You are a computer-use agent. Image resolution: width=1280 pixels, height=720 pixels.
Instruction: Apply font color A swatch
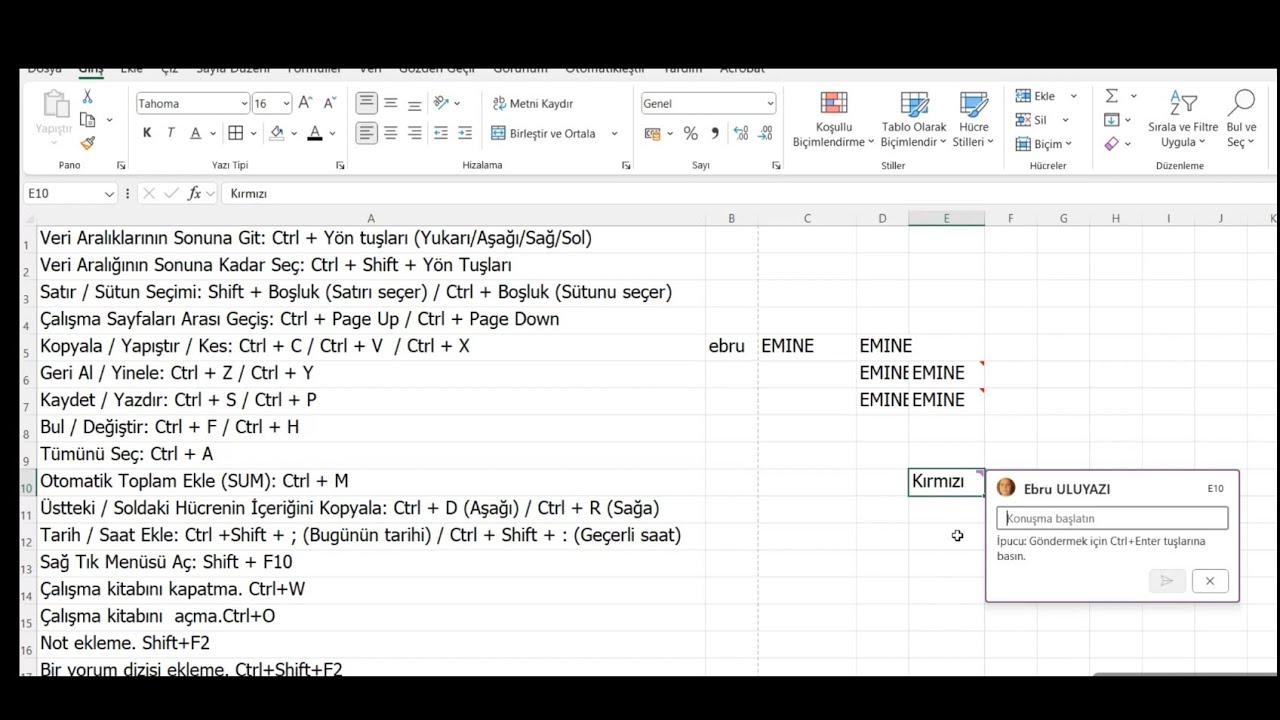[x=315, y=133]
